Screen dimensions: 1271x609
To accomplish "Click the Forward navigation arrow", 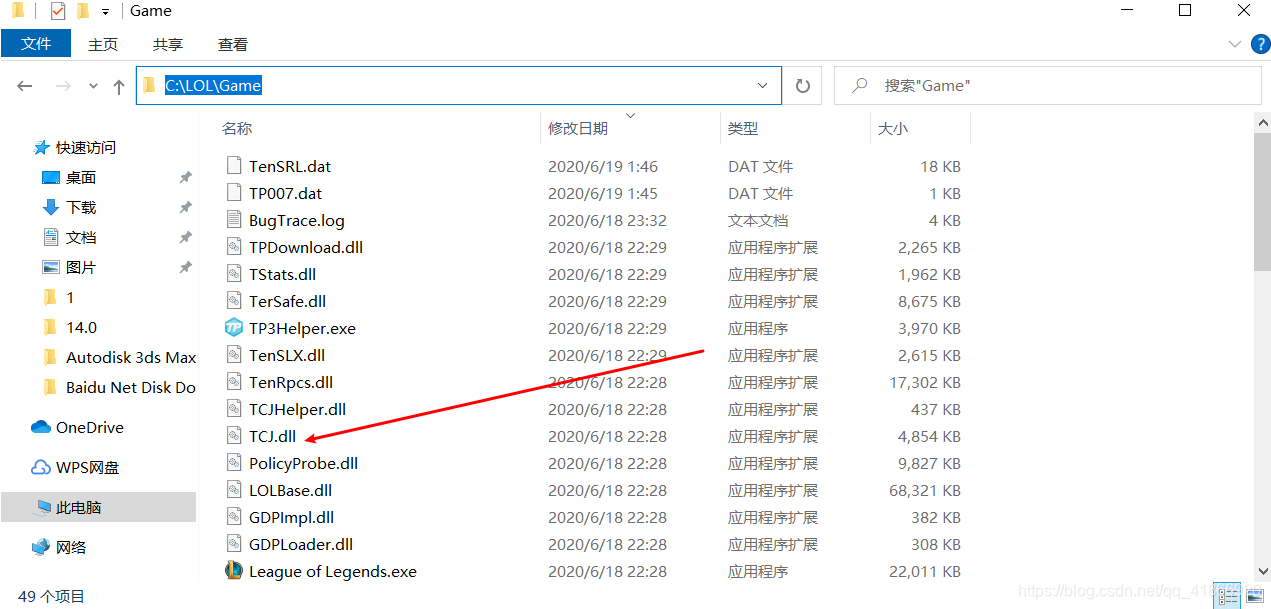I will click(x=63, y=87).
